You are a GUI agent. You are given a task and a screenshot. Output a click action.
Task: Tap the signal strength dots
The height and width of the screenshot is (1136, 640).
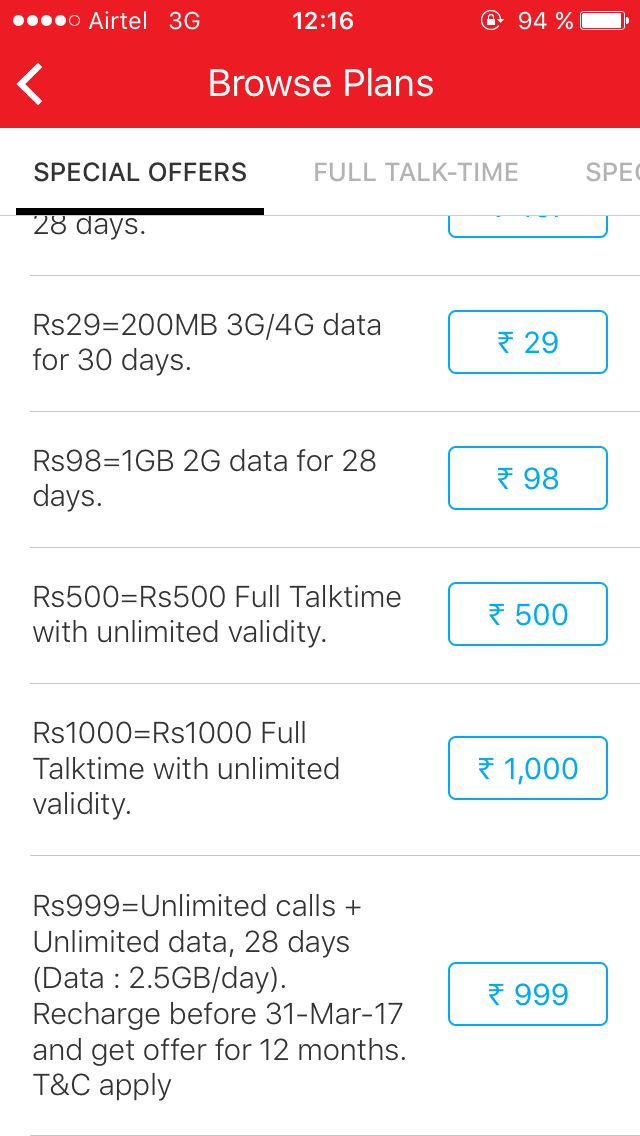[42, 21]
